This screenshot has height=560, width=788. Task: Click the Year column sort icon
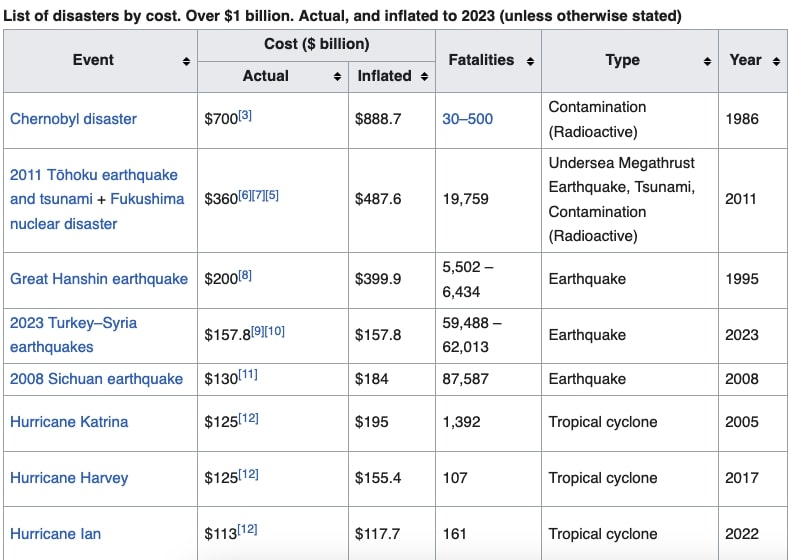775,61
